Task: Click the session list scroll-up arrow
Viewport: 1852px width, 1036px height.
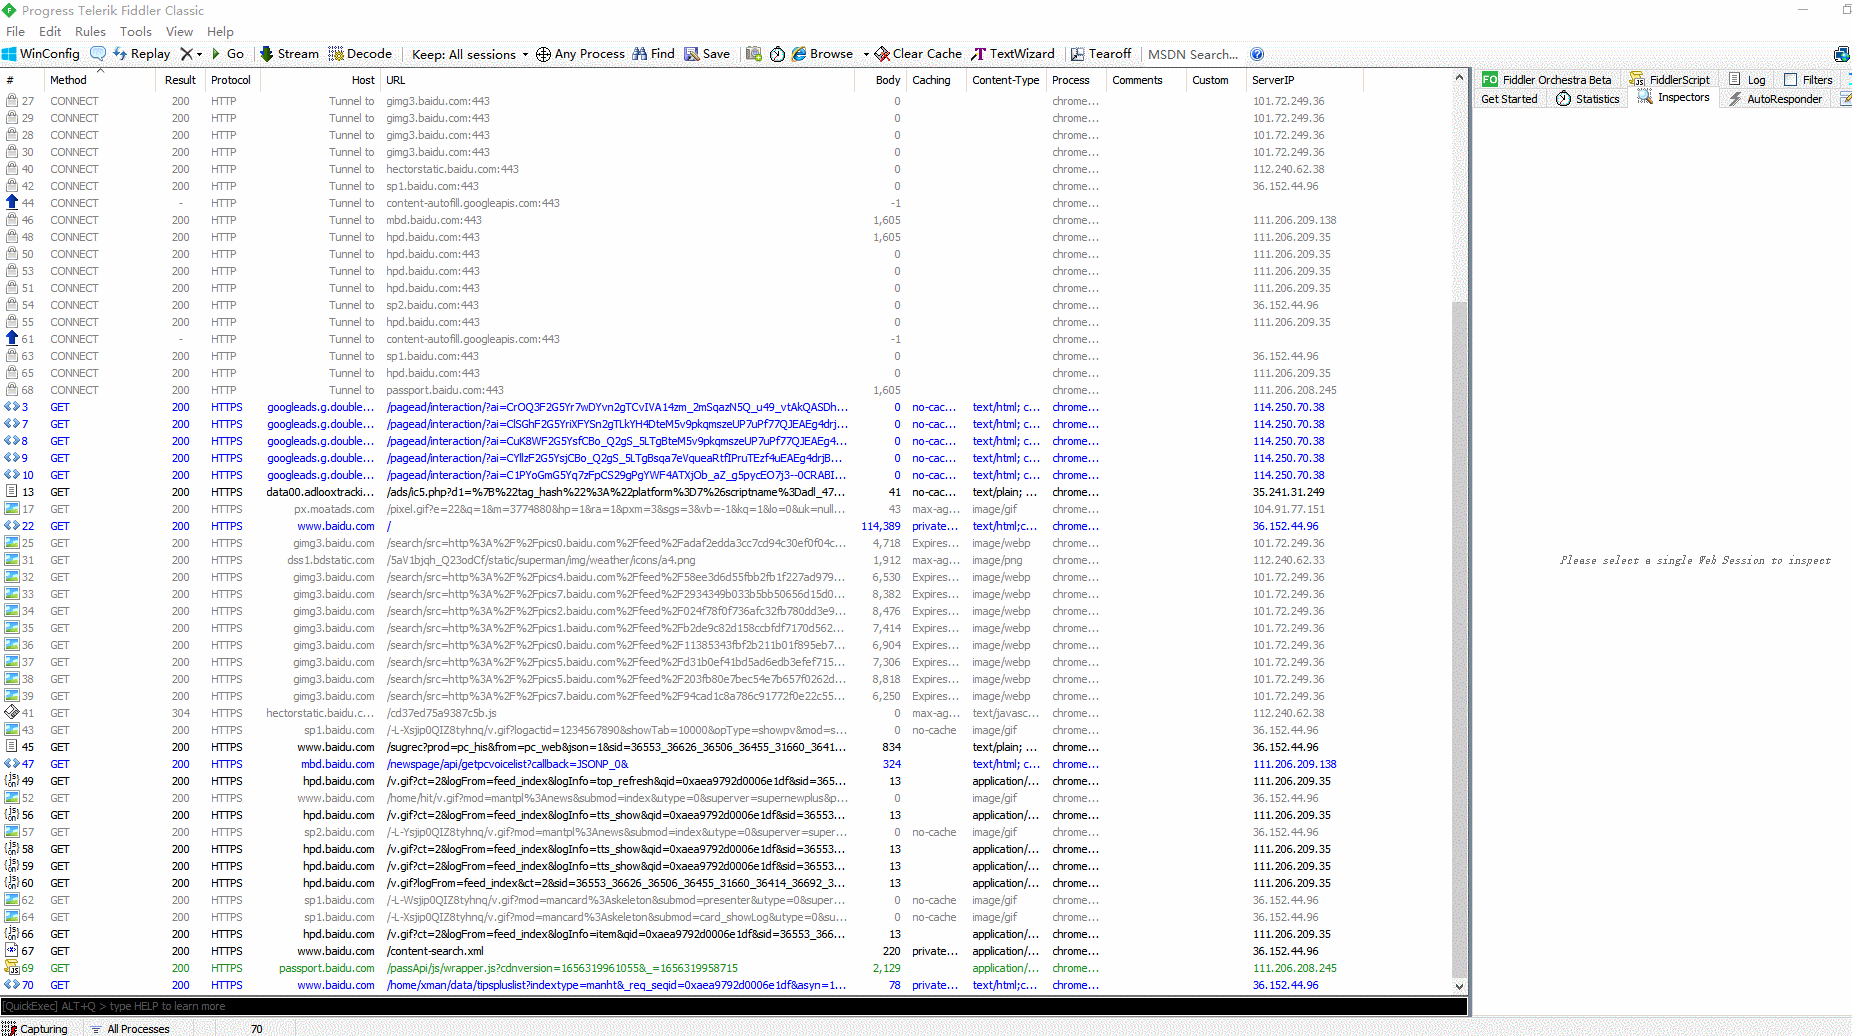Action: pyautogui.click(x=1459, y=78)
